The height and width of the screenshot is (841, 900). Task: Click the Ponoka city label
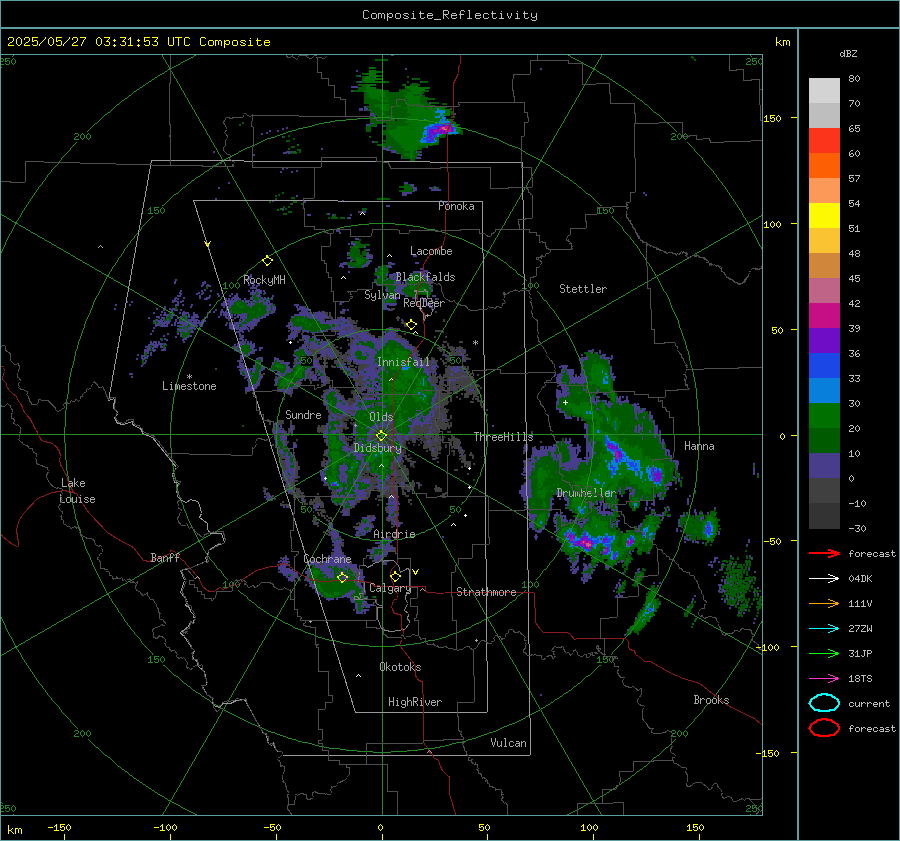pos(456,206)
